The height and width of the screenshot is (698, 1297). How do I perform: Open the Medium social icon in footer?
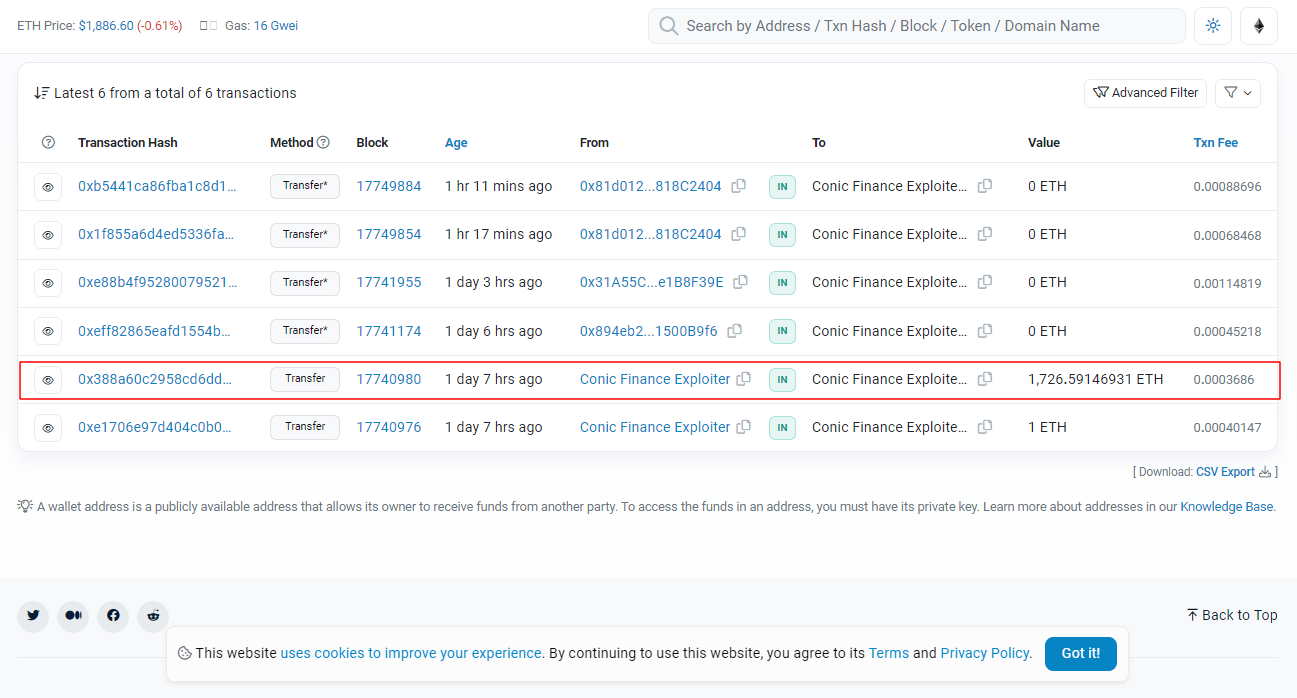(73, 616)
